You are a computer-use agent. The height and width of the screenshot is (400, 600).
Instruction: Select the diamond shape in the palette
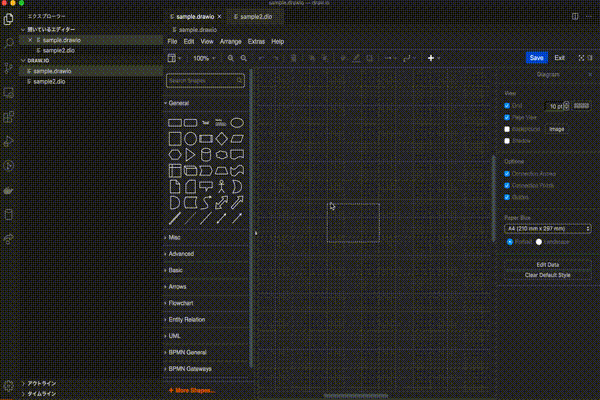pyautogui.click(x=221, y=138)
